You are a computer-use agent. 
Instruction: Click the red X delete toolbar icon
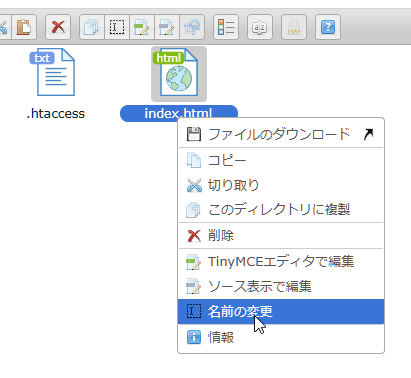[58, 27]
